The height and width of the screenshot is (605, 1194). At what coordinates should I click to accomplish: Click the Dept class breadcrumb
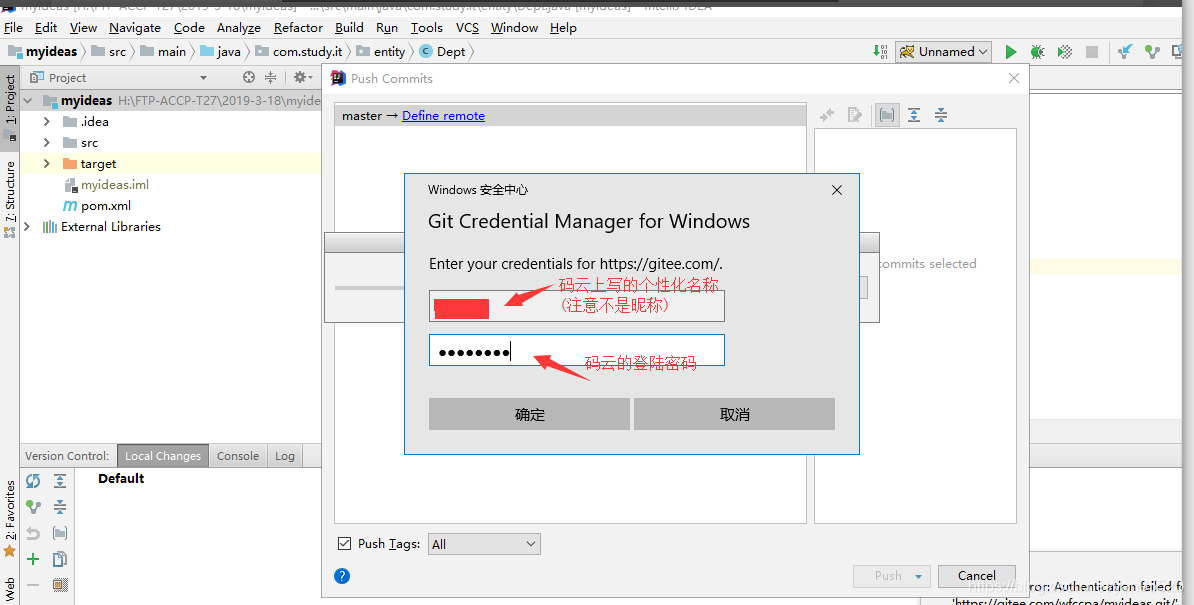tap(442, 52)
